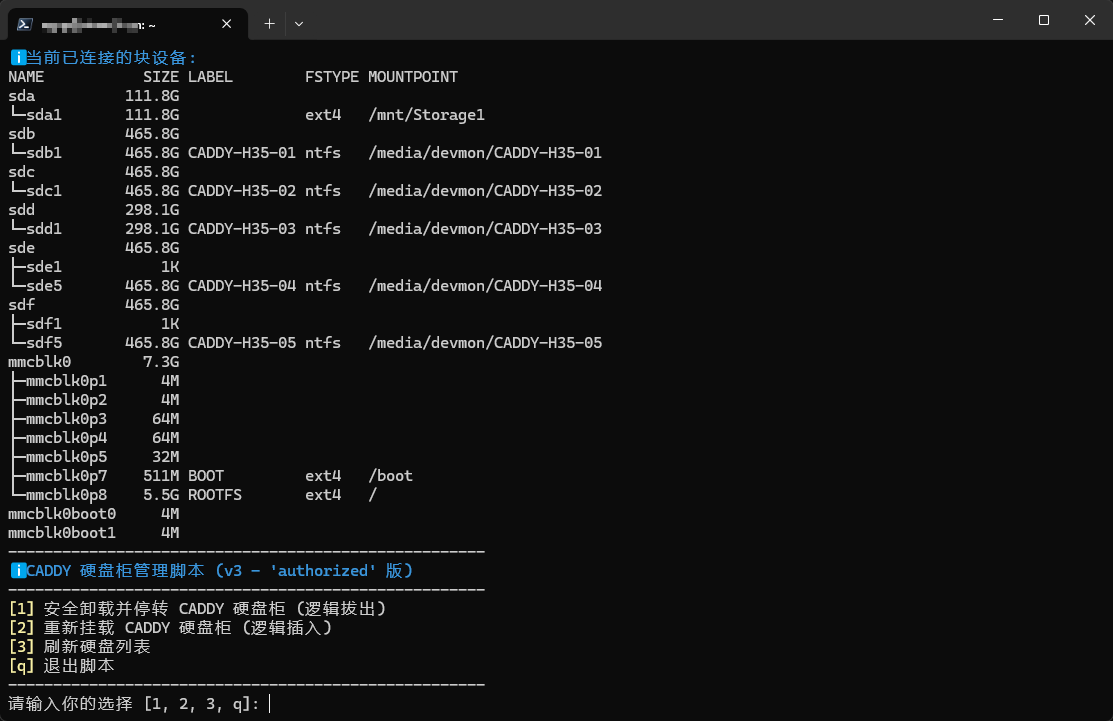Click menu option [1] 安全卸载并停转
1113x721 pixels.
click(197, 609)
